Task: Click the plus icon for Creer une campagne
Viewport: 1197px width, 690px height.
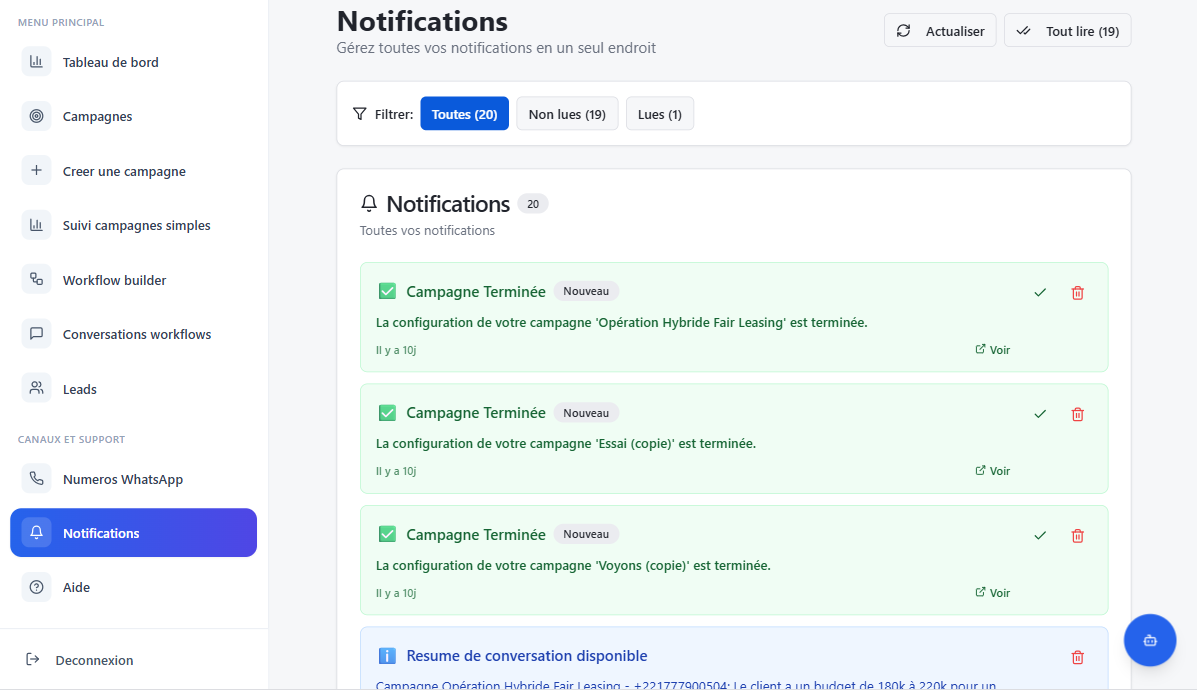Action: click(36, 170)
